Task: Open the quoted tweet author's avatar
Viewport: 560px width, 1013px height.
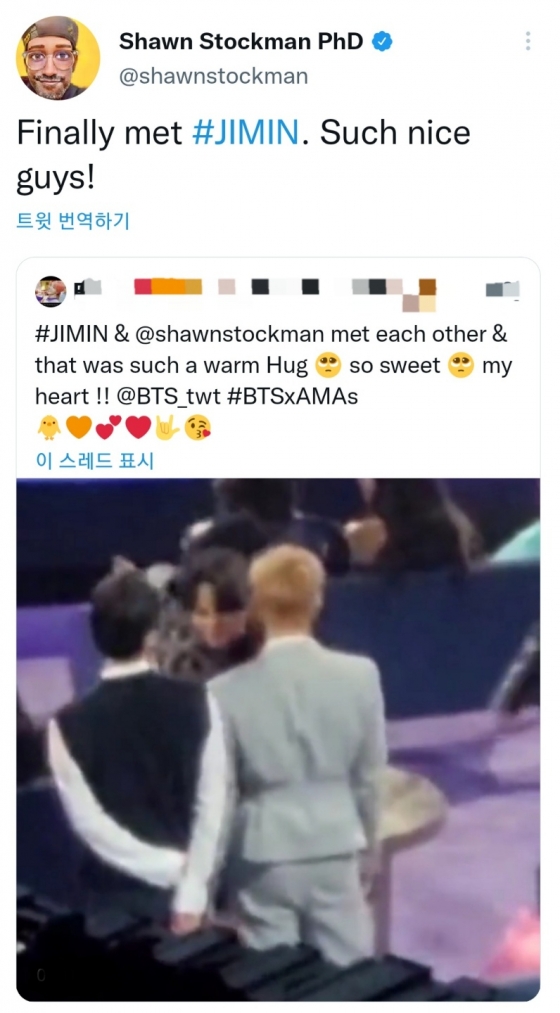Action: point(50,291)
